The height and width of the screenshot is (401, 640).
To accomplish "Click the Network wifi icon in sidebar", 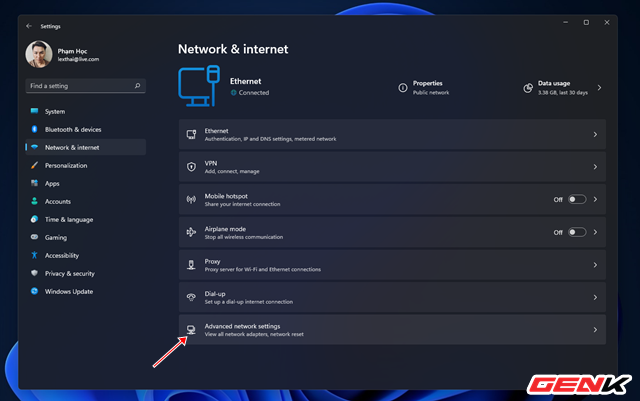I will pyautogui.click(x=34, y=147).
